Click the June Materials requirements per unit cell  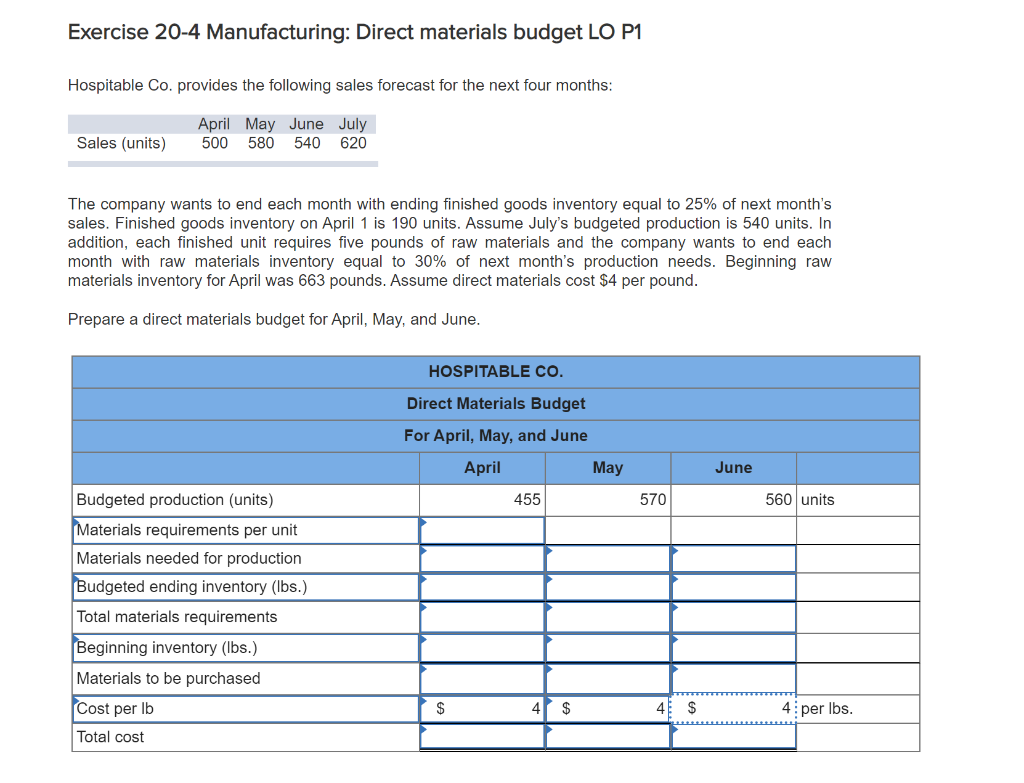point(733,528)
